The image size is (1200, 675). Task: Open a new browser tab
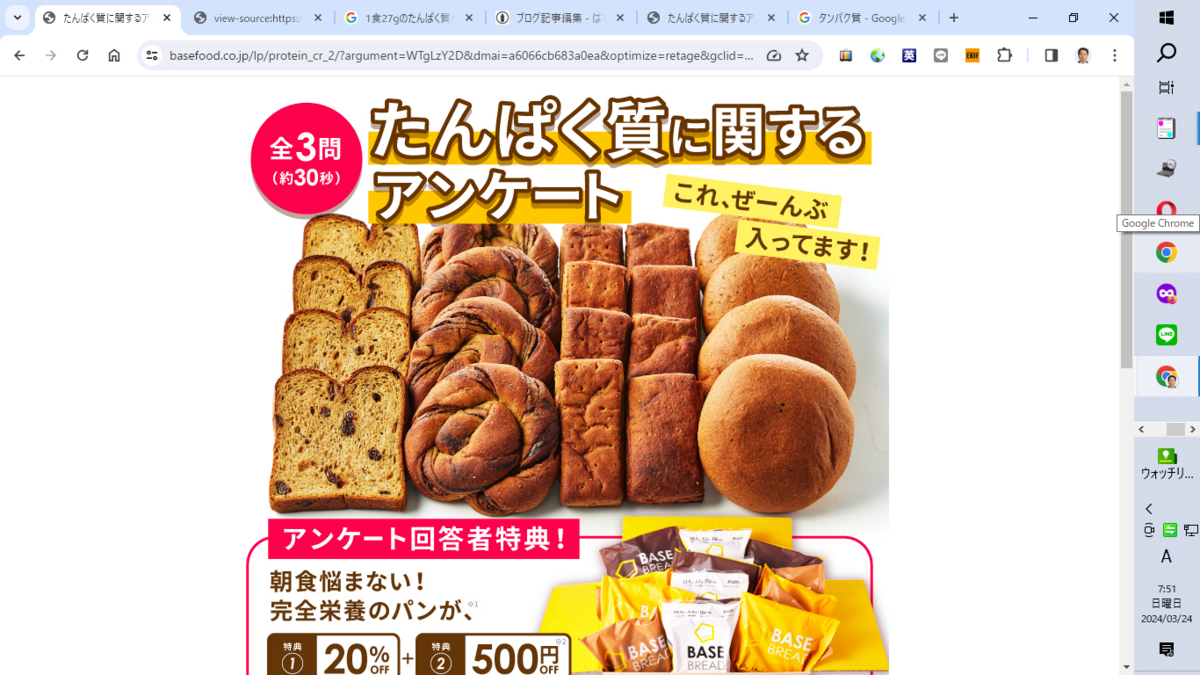pyautogui.click(x=954, y=18)
